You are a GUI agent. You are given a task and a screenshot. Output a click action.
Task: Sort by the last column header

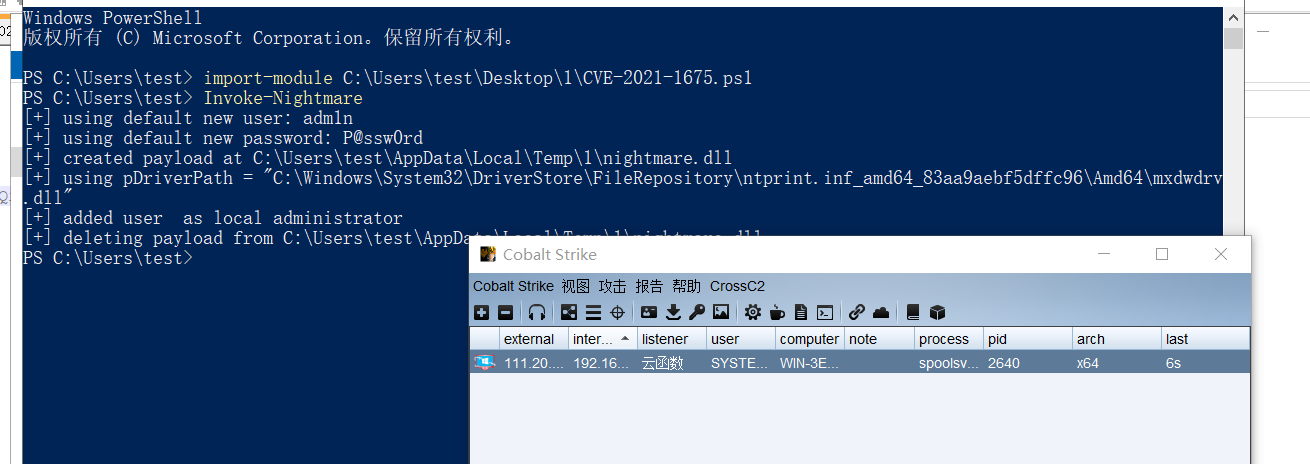(x=1205, y=339)
